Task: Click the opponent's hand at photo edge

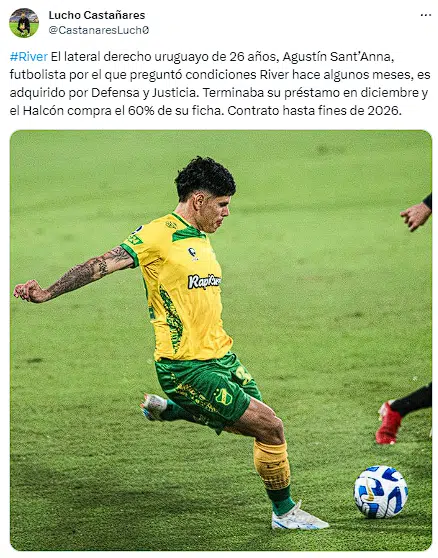Action: click(x=415, y=216)
